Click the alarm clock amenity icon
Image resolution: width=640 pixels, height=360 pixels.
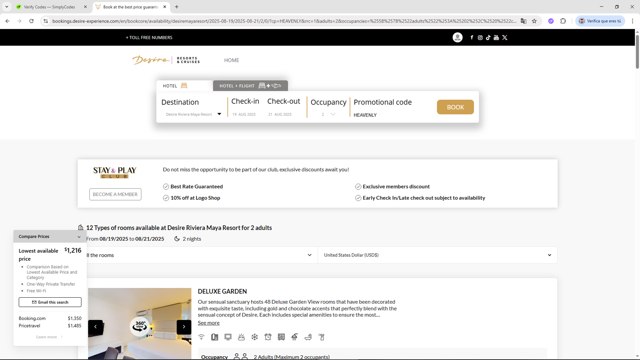(x=268, y=337)
